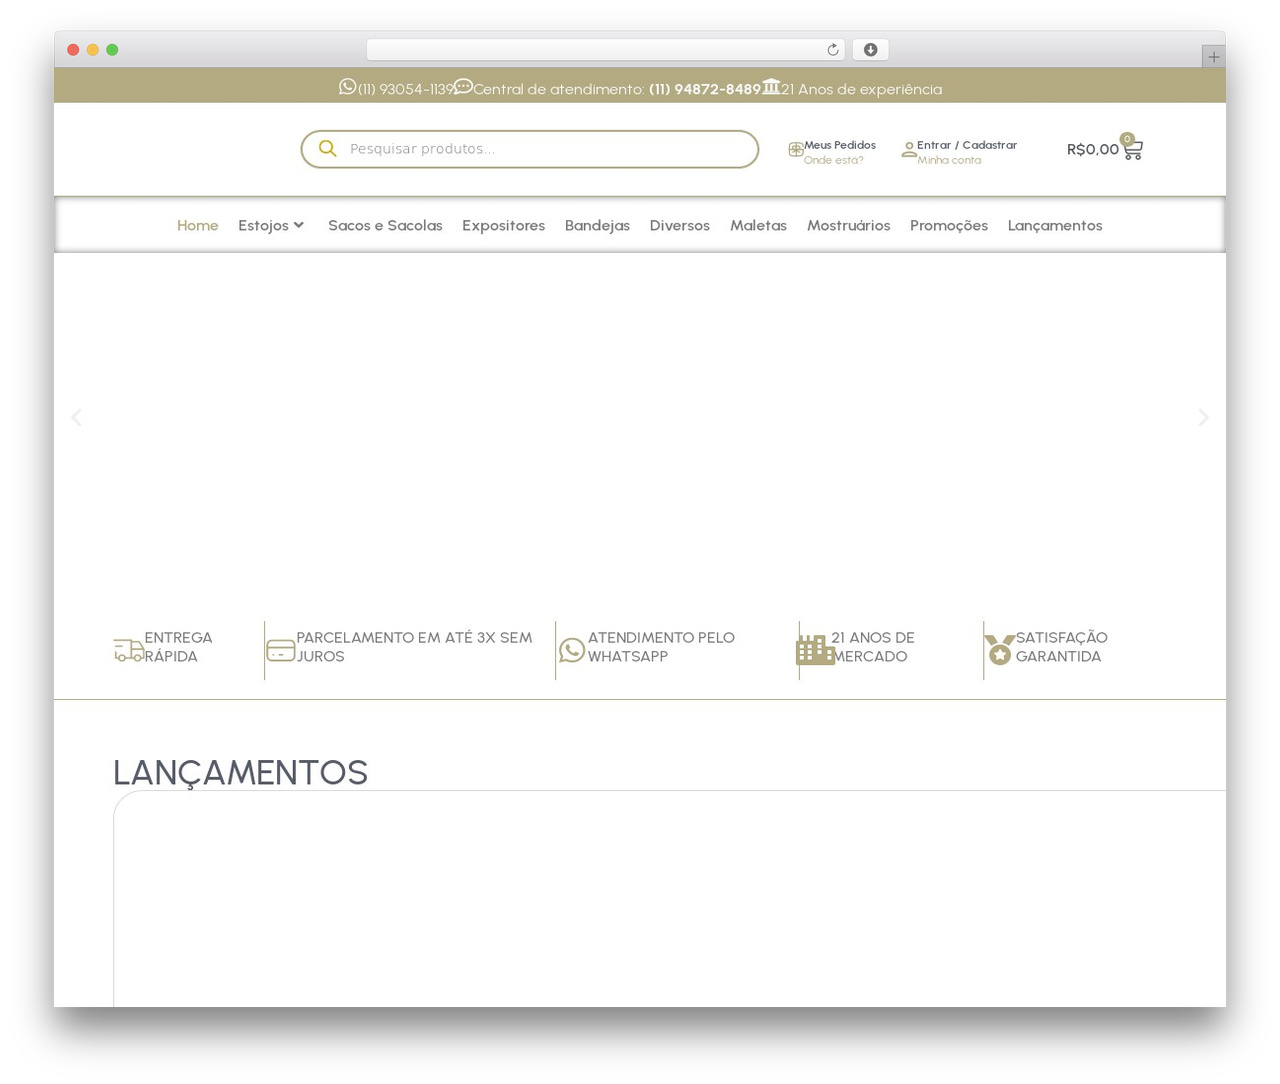Viewport: 1280px width, 1084px height.
Task: Click the Meus Pedidos link
Action: click(x=840, y=145)
